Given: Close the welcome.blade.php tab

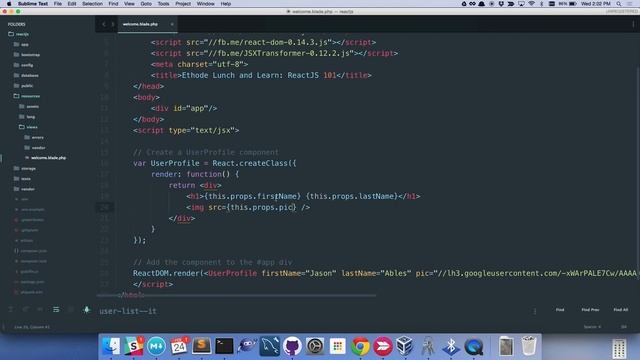Looking at the screenshot, I should tap(172, 24).
